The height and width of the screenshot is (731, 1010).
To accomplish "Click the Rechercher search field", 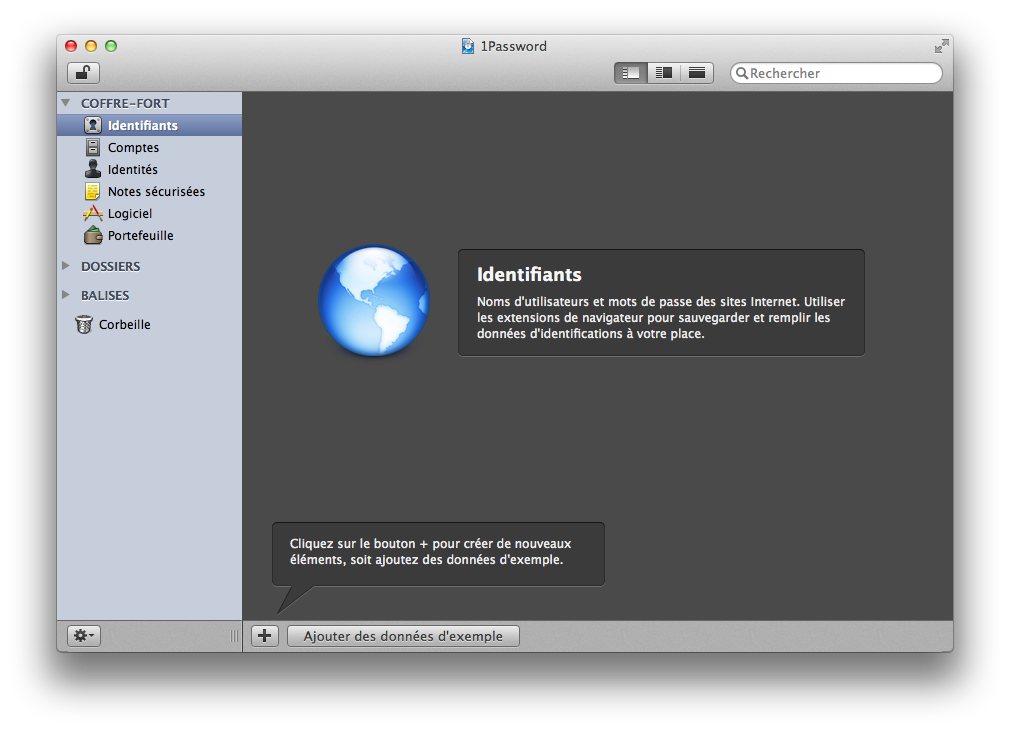I will tap(836, 73).
